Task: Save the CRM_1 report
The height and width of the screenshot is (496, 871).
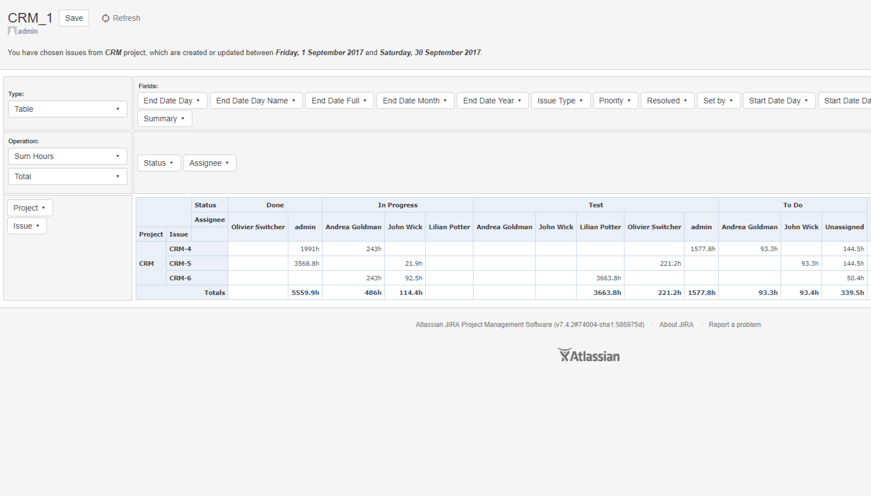Action: click(x=74, y=18)
